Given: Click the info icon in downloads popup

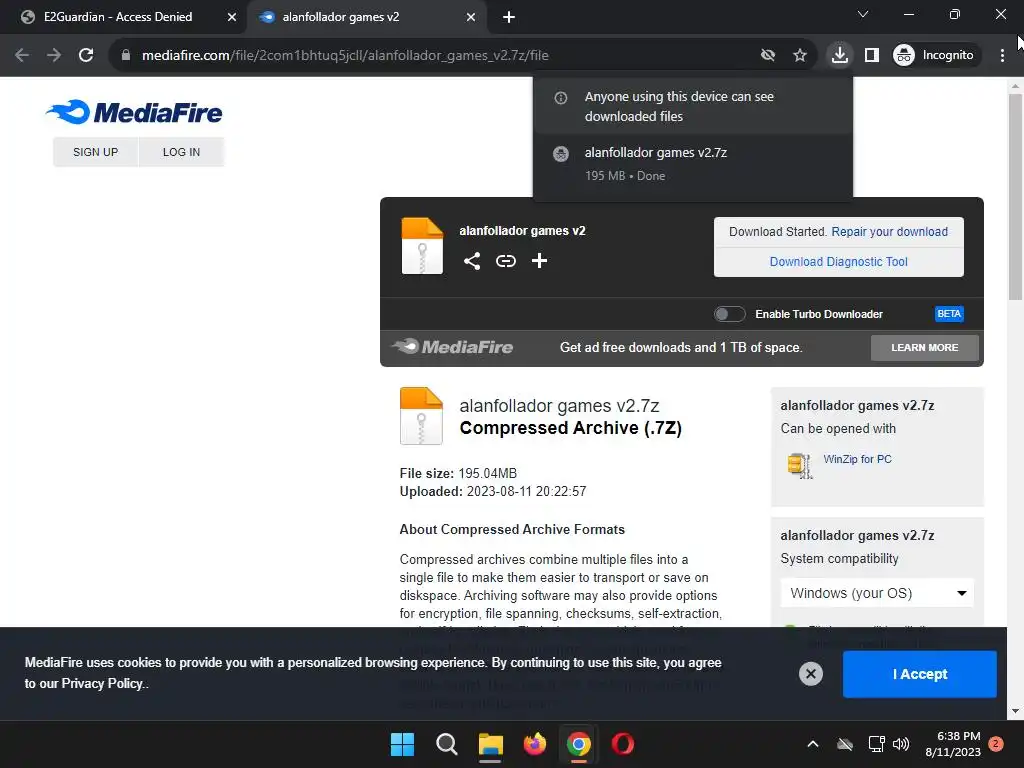Looking at the screenshot, I should pyautogui.click(x=560, y=98).
